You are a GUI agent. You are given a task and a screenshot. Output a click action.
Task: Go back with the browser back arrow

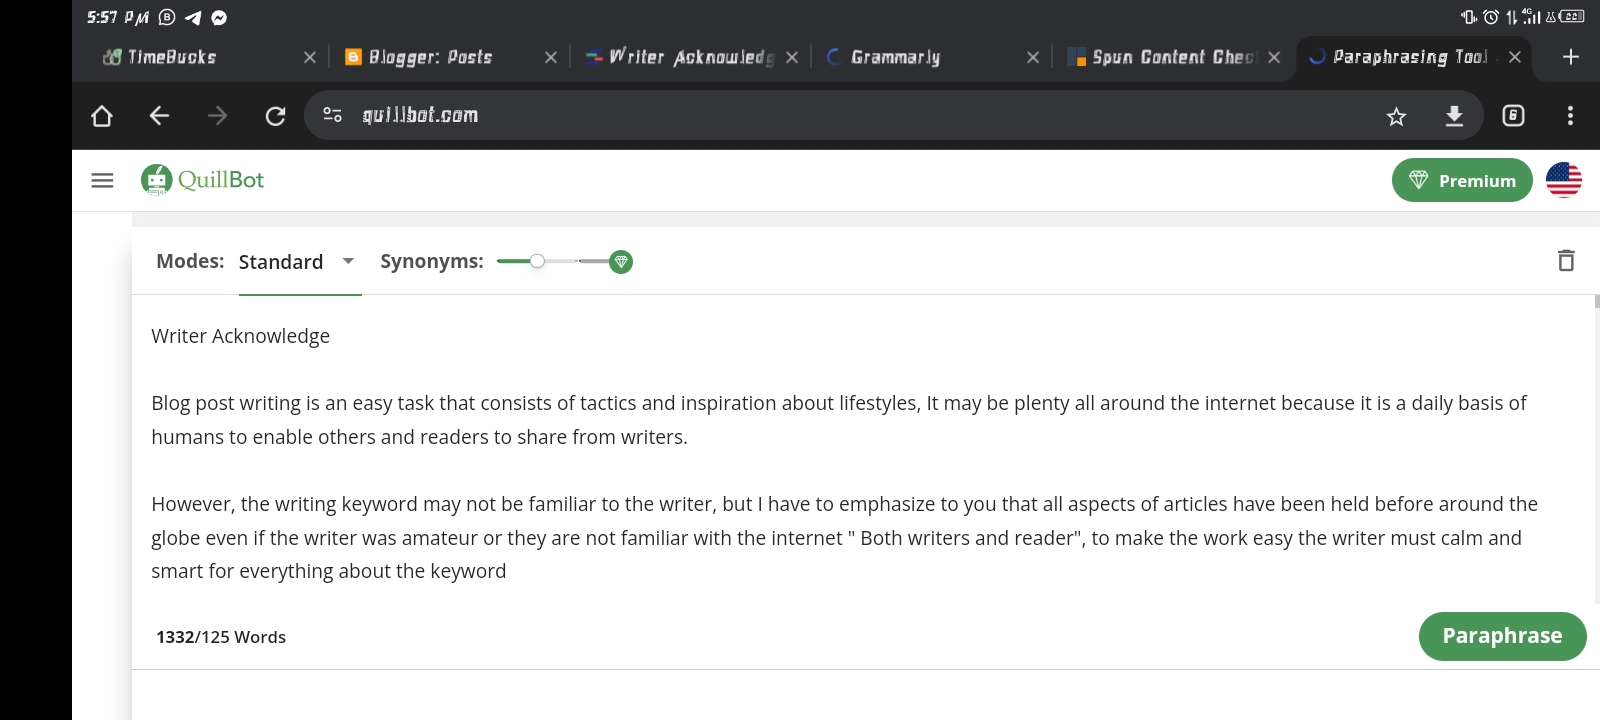coord(159,116)
